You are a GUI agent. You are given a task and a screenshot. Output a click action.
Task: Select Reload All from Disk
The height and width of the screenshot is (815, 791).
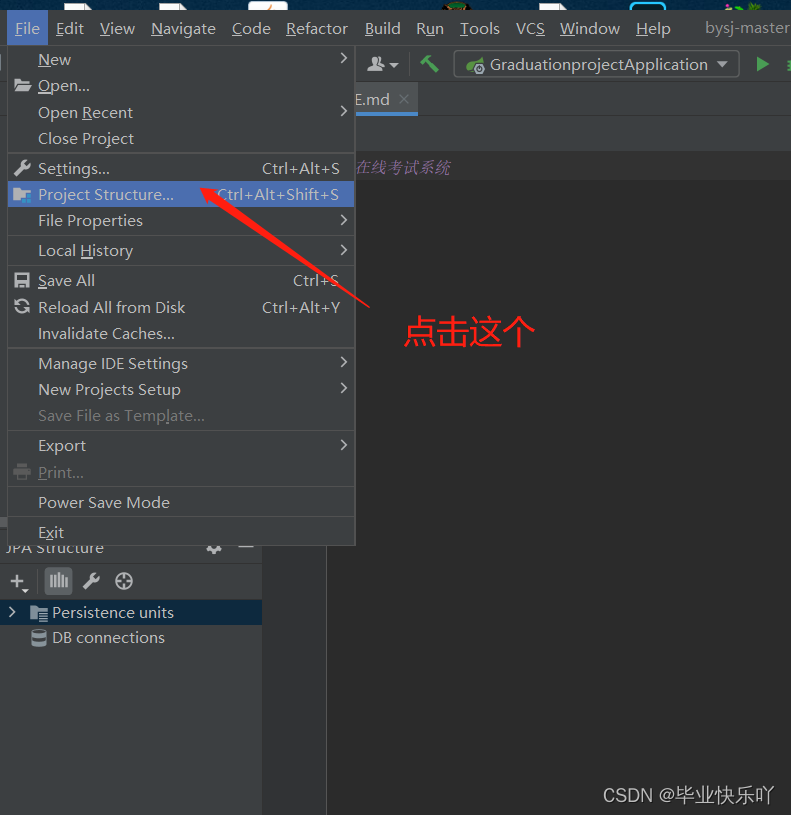(181, 307)
